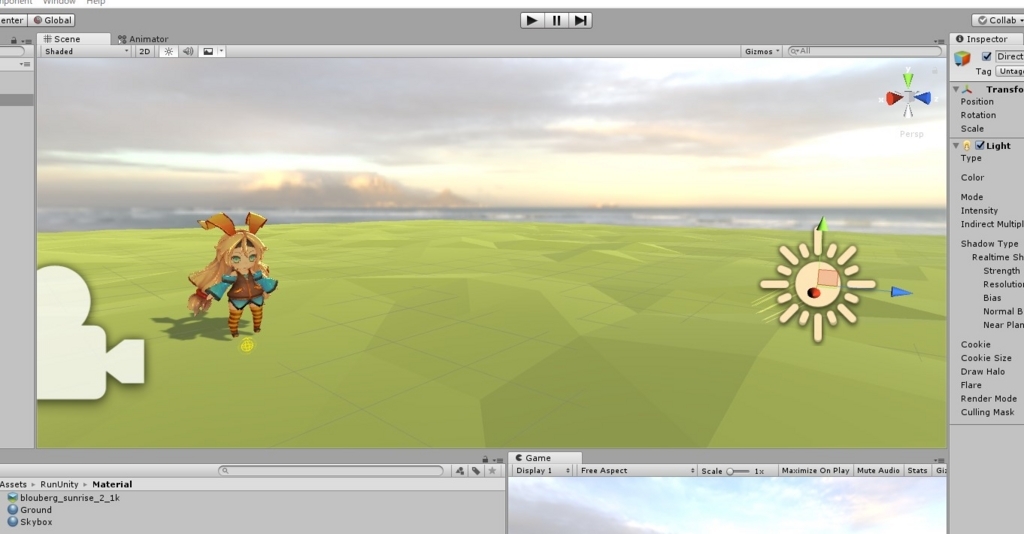Screen dimensions: 1024x534
Task: Open the Help menu
Action: click(95, 2)
